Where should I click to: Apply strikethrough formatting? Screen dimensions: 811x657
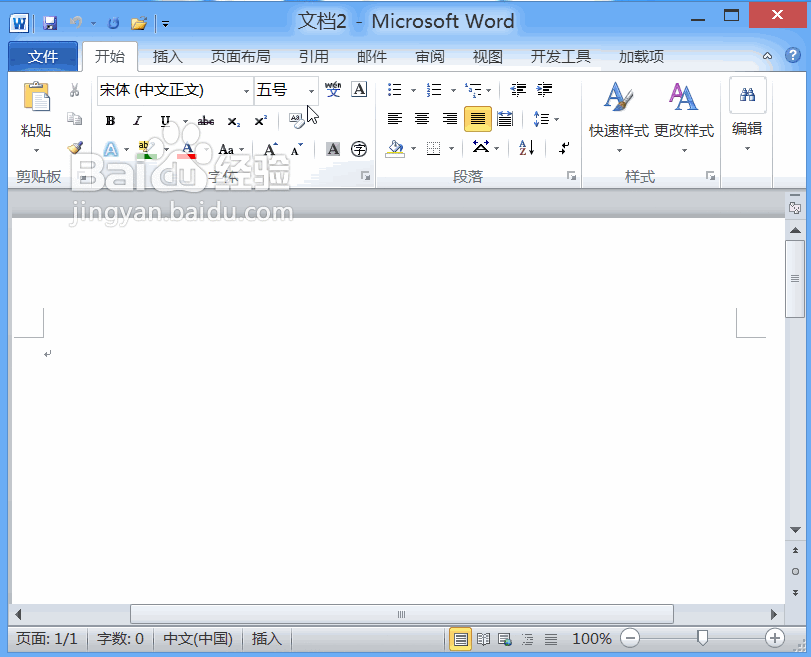point(205,120)
